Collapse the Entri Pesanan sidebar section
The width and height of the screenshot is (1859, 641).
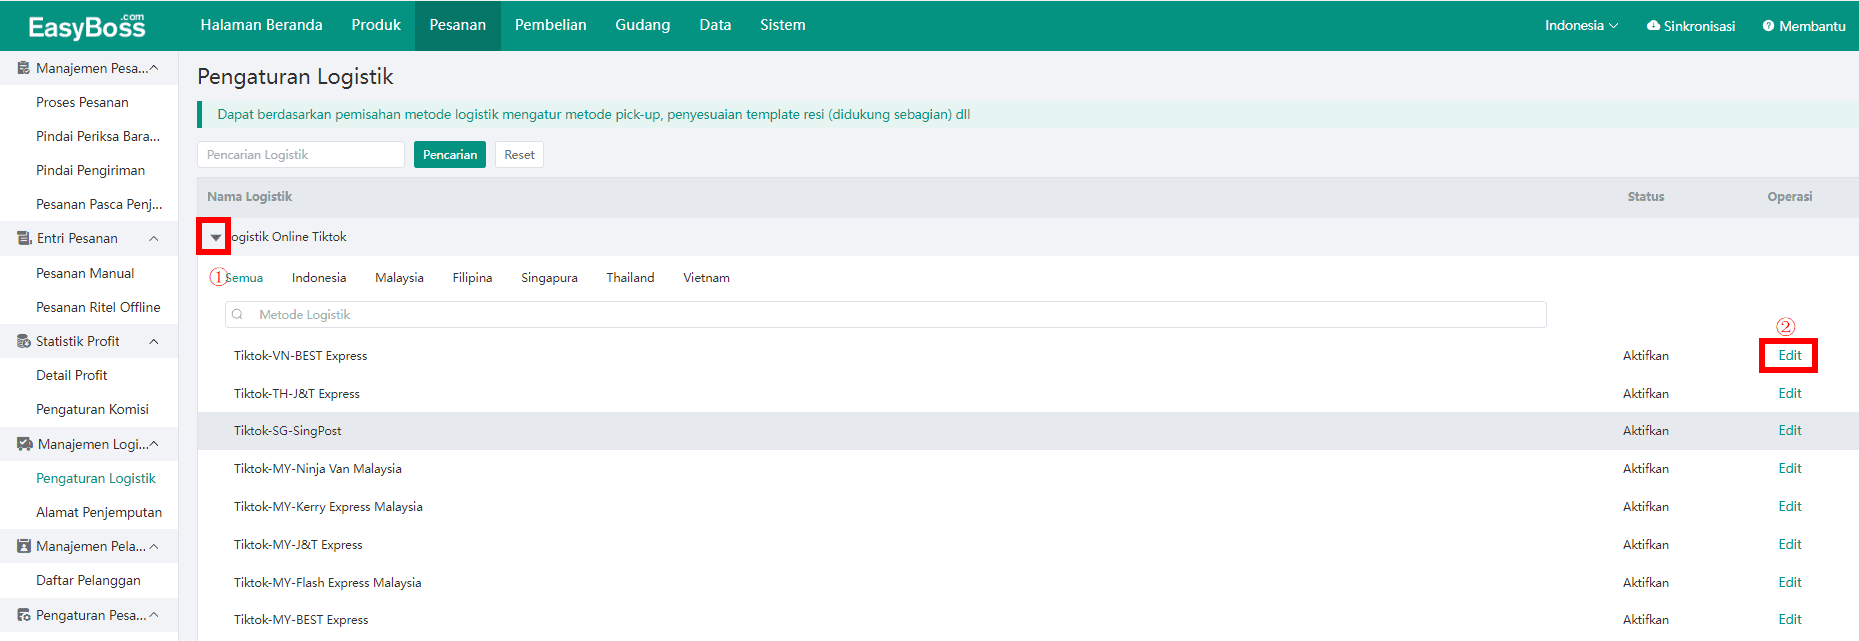(154, 238)
